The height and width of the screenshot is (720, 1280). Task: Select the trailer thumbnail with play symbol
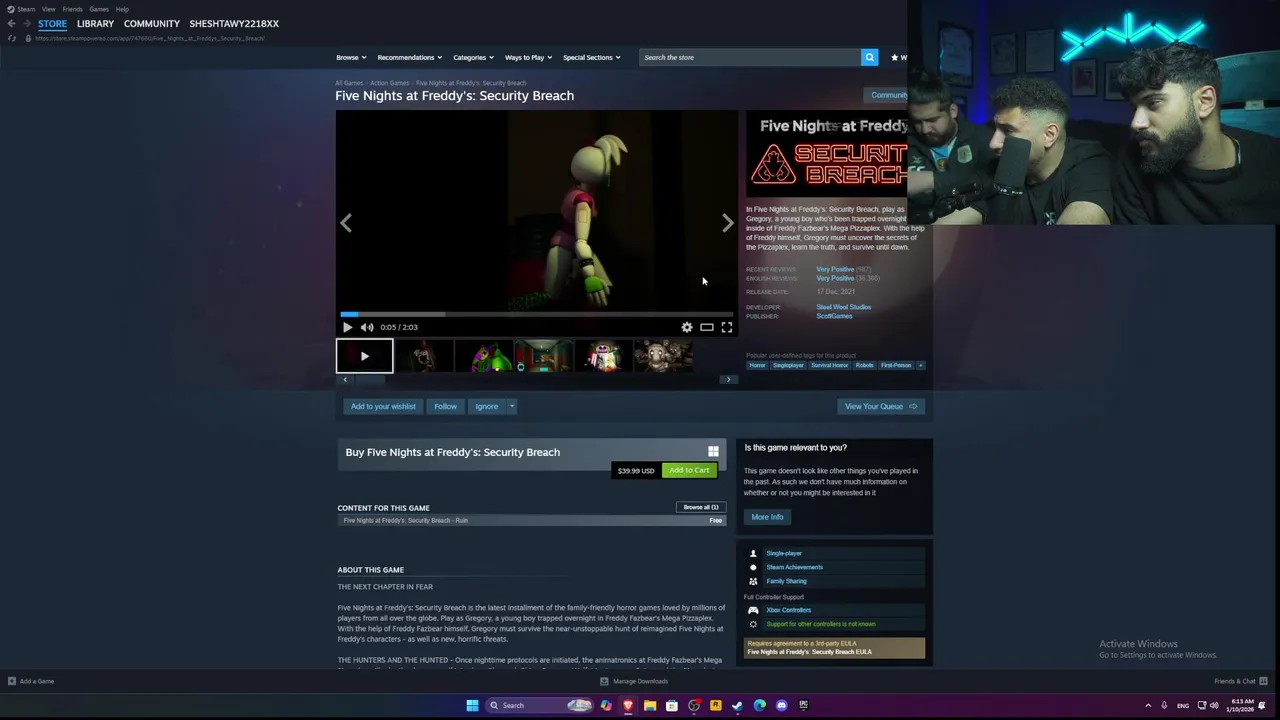click(364, 356)
